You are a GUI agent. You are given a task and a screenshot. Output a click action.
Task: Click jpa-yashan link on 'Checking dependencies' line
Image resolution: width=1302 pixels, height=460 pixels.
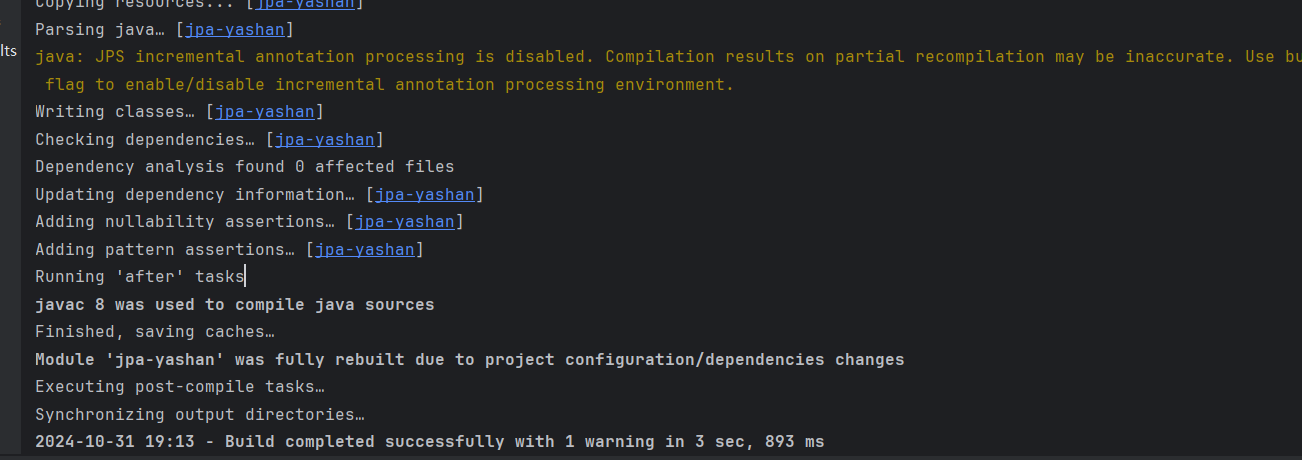click(x=324, y=139)
